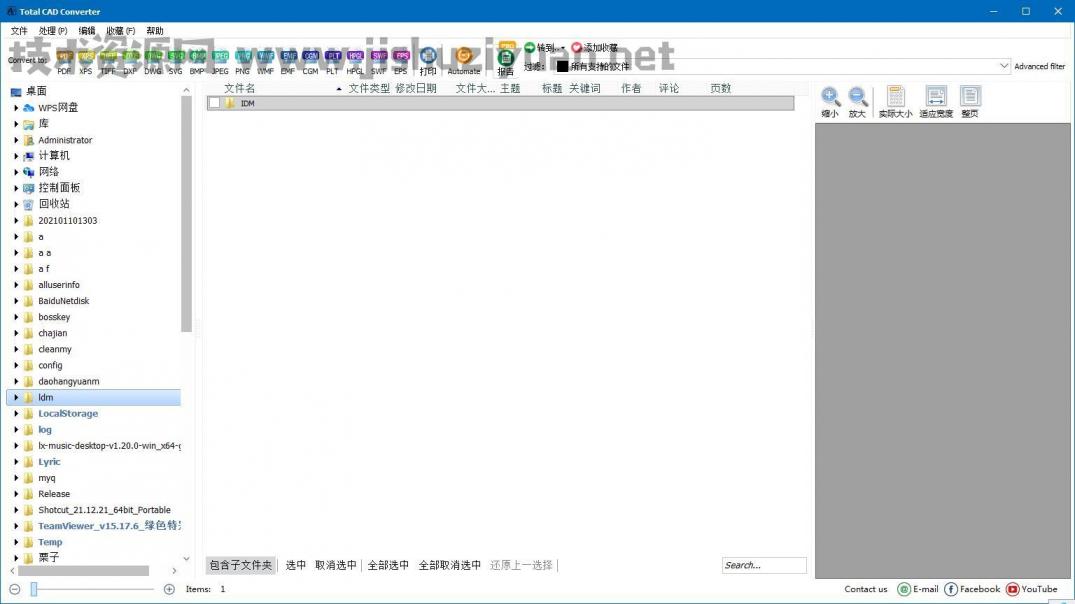Open the Advanced filter link
Image resolution: width=1075 pixels, height=604 pixels.
[x=1039, y=67]
